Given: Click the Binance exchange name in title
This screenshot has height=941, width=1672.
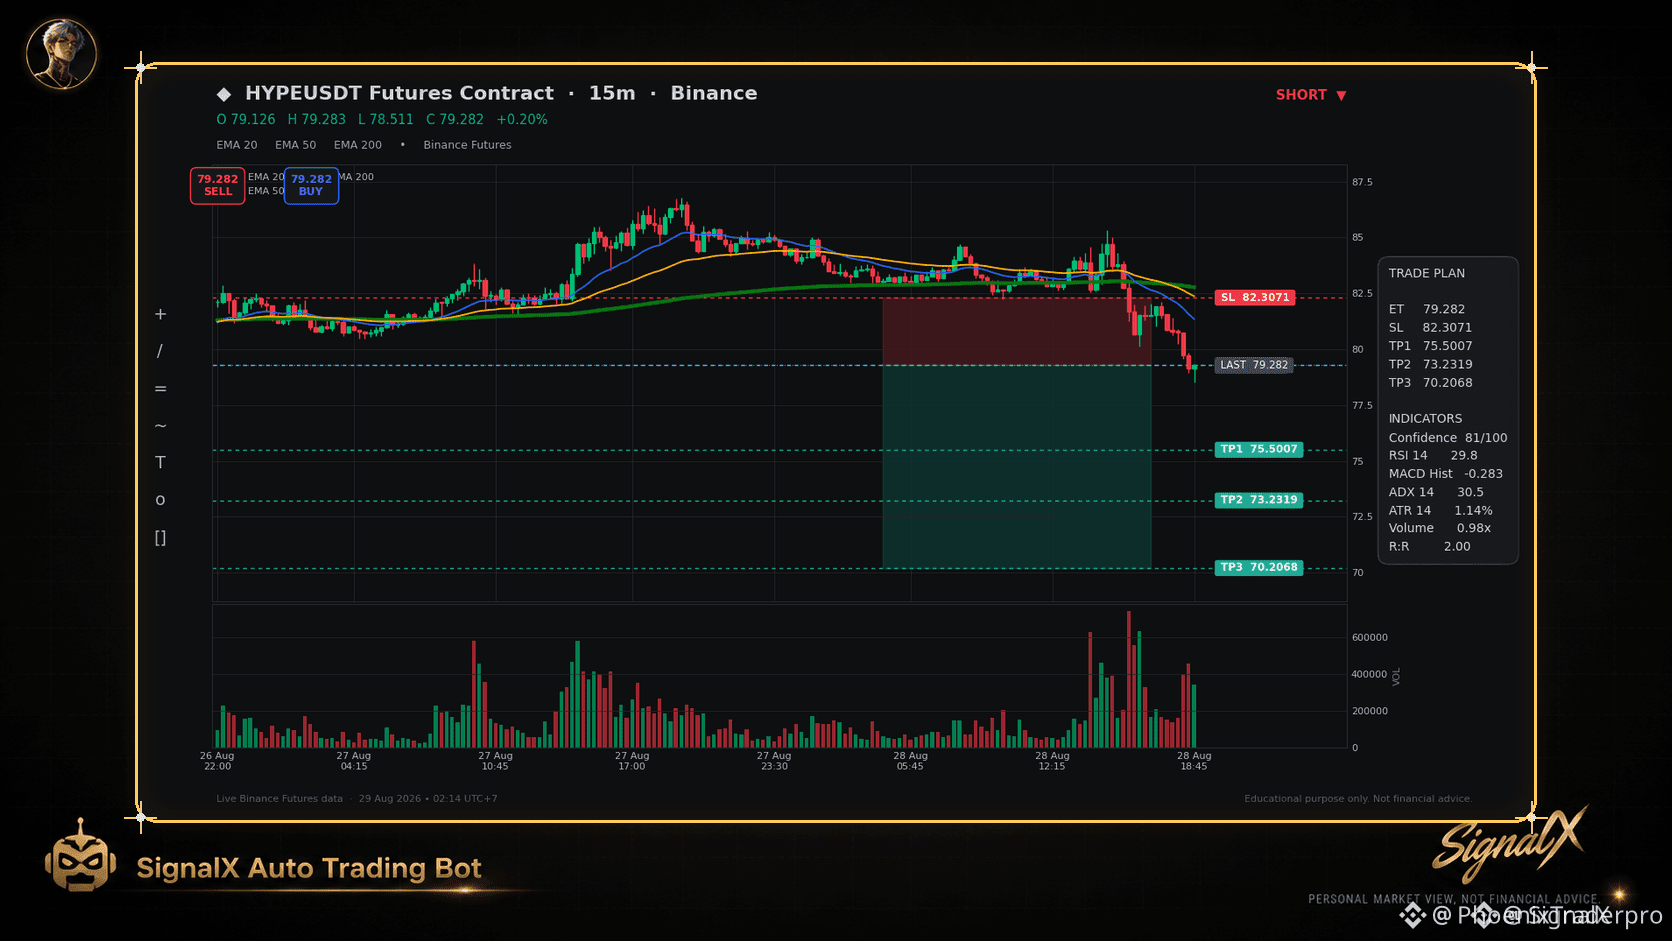Looking at the screenshot, I should pos(714,93).
